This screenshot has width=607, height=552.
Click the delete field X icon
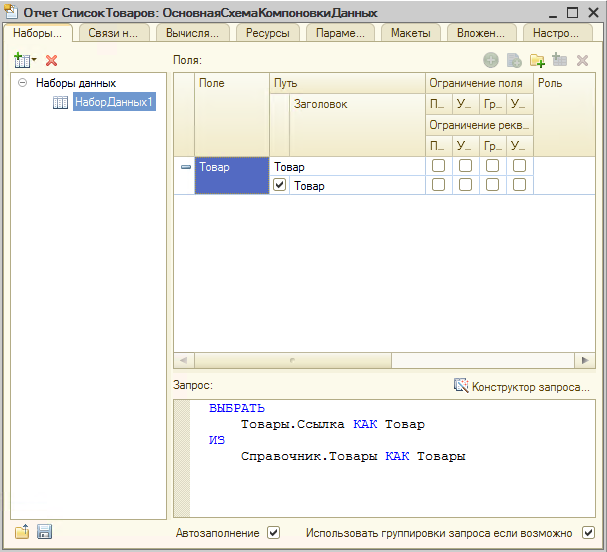(582, 61)
